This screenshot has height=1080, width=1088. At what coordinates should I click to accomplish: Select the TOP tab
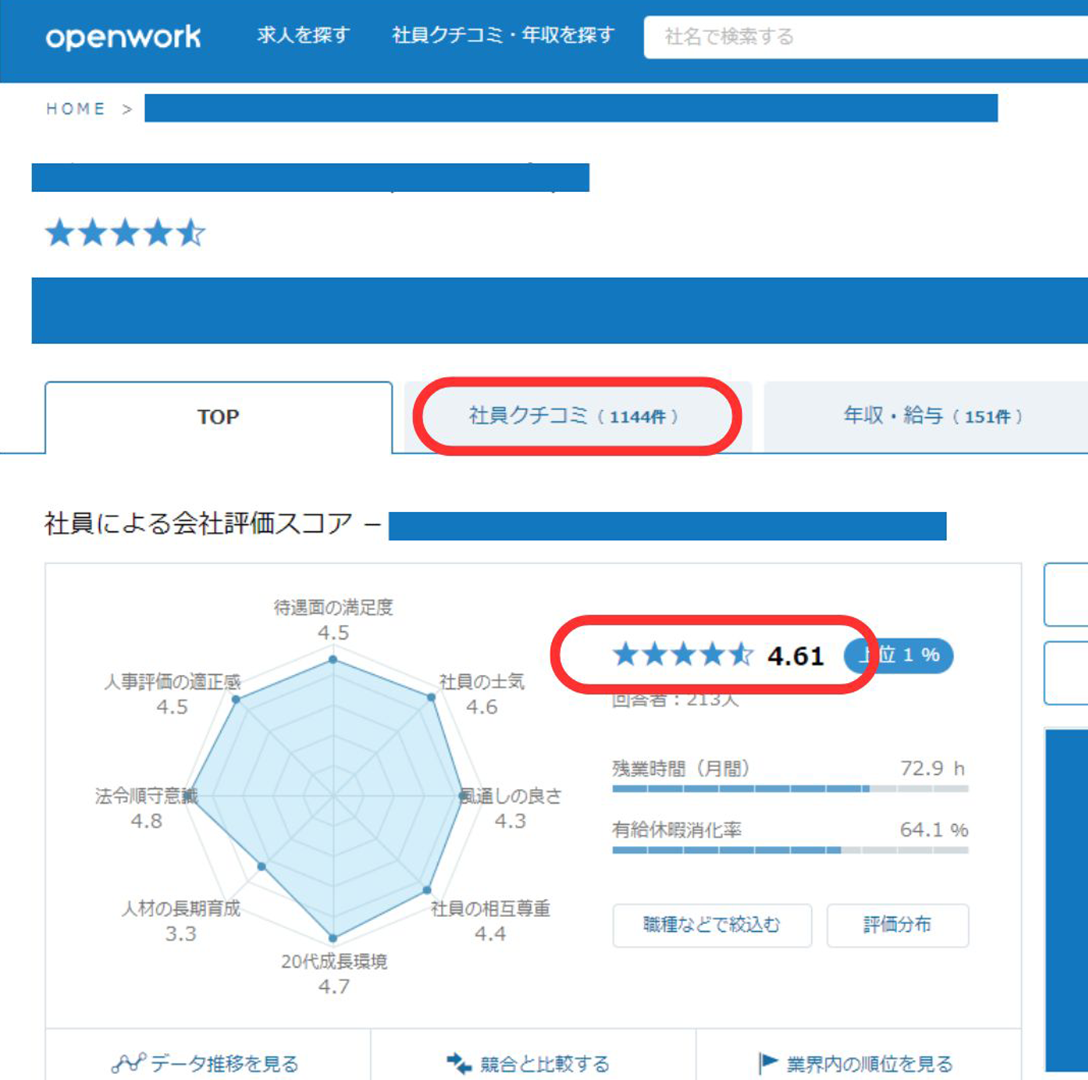218,417
